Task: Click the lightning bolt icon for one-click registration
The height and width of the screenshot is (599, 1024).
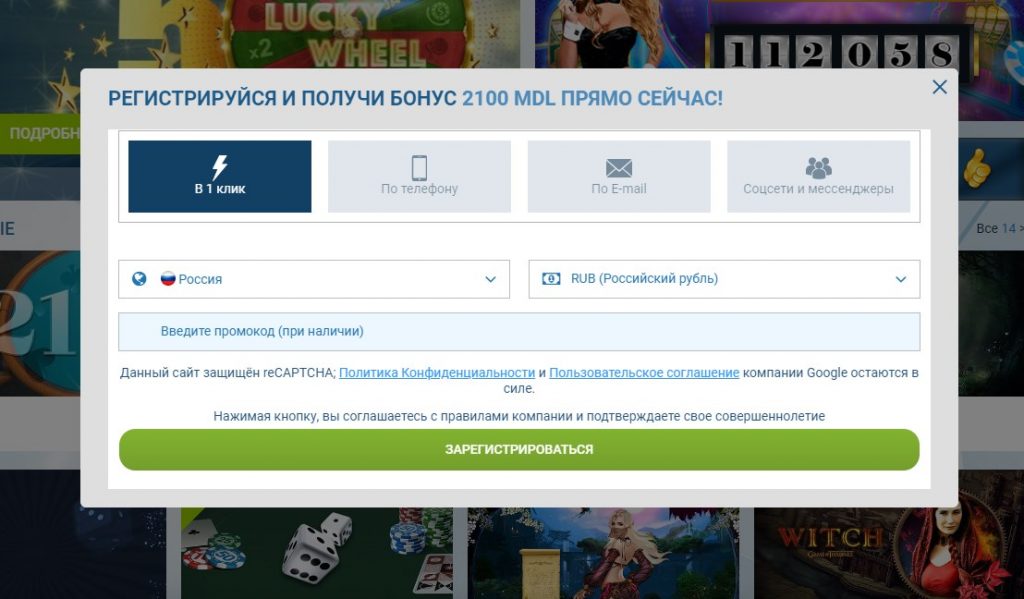Action: [x=219, y=167]
